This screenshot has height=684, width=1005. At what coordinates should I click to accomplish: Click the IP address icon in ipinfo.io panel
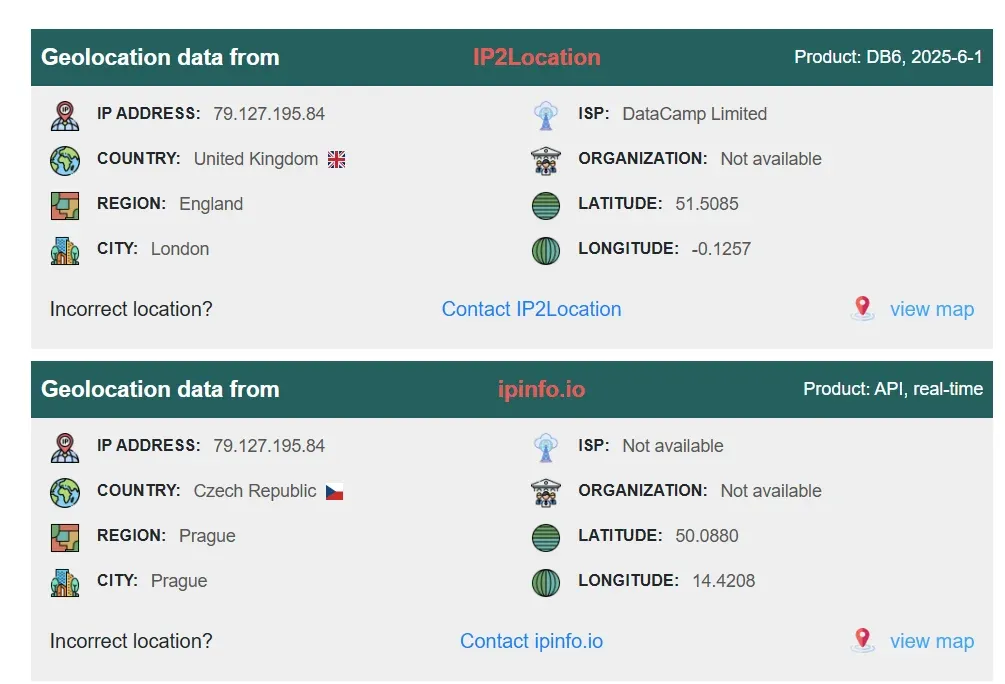tap(65, 447)
